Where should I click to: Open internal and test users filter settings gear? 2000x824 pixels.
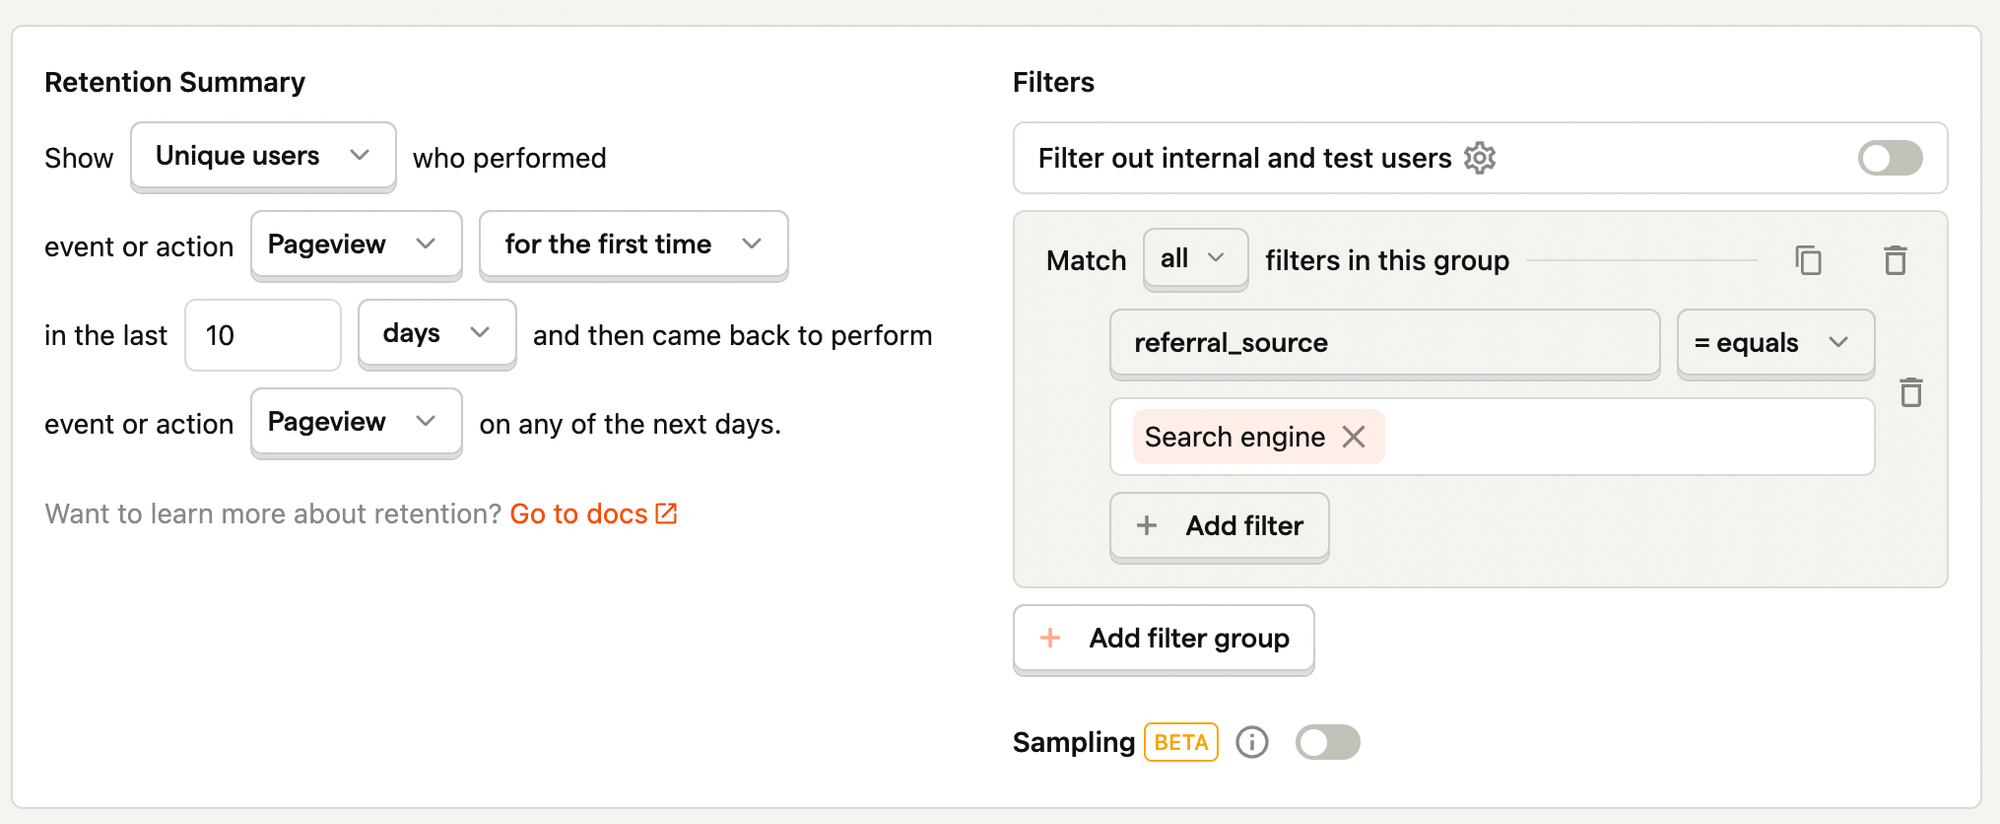[x=1479, y=158]
